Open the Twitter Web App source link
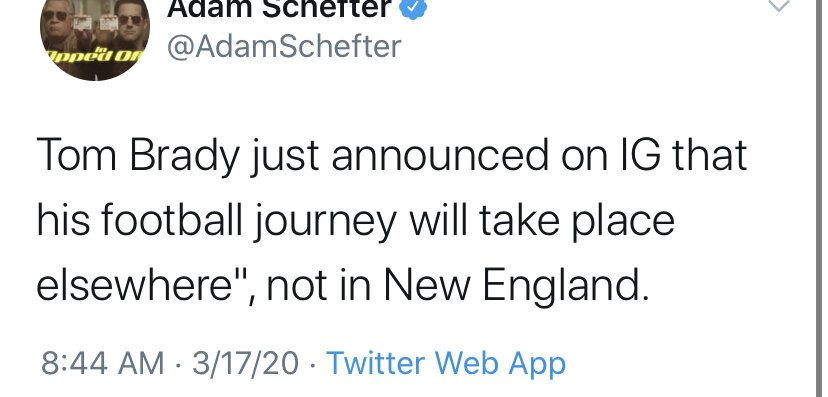Image resolution: width=828 pixels, height=397 pixels. [x=446, y=363]
